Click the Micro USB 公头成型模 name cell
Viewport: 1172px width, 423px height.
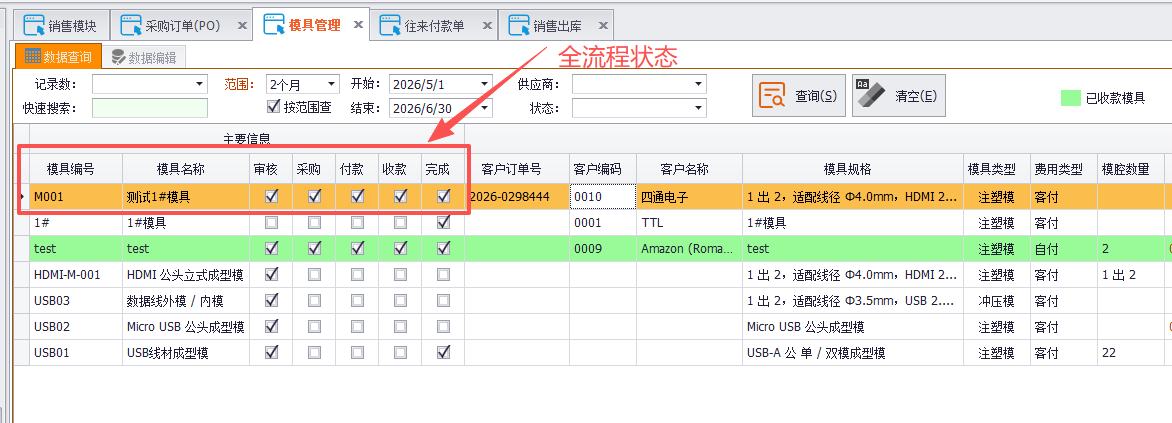point(186,327)
